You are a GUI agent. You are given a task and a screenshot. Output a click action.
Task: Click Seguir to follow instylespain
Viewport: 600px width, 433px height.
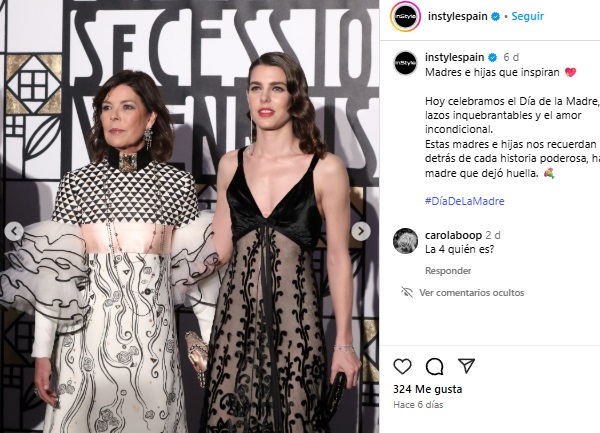(527, 16)
